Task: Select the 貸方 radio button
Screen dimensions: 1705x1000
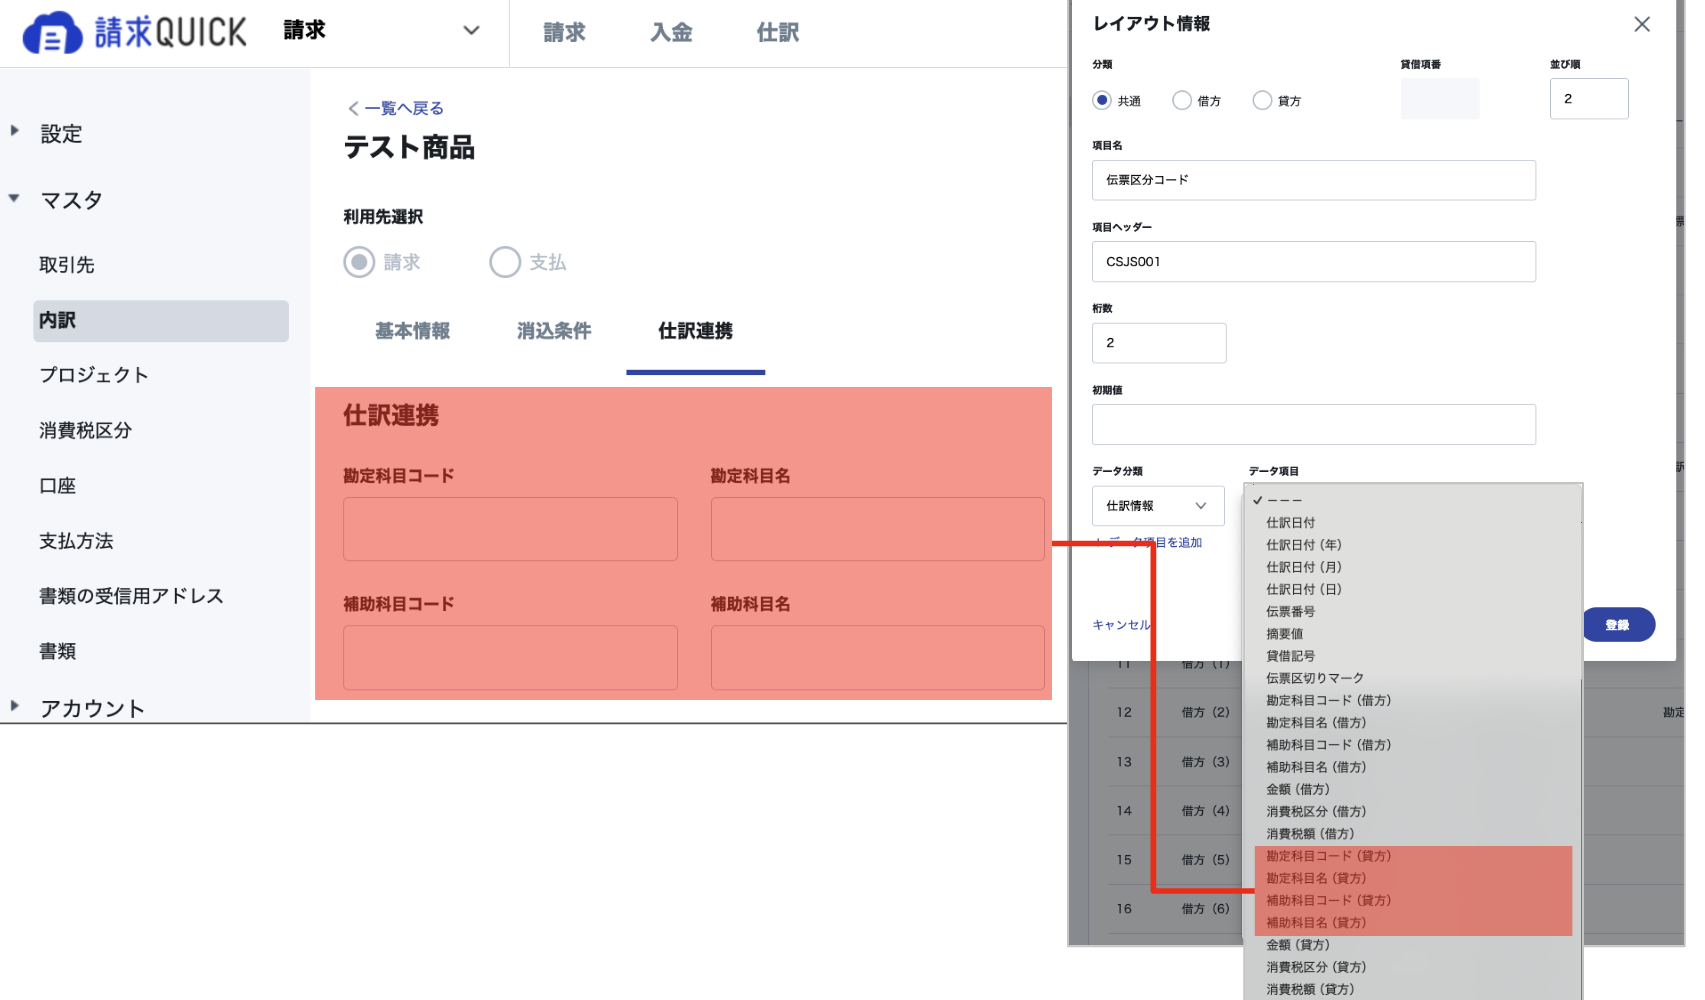Action: tap(1262, 100)
